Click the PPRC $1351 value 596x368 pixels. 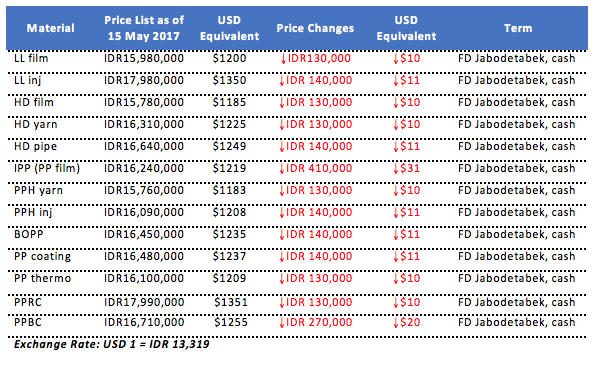tap(231, 302)
